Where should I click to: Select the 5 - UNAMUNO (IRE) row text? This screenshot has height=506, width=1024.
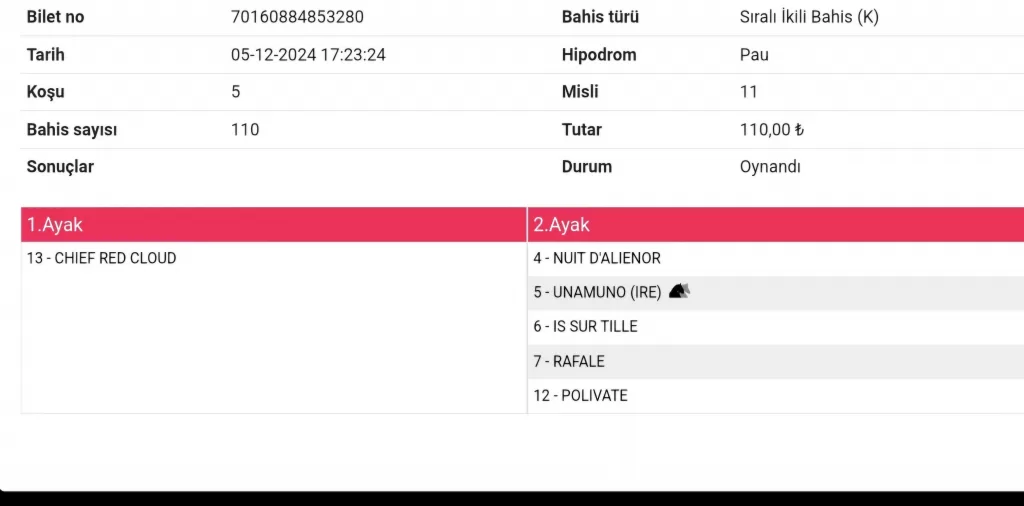[x=597, y=293]
